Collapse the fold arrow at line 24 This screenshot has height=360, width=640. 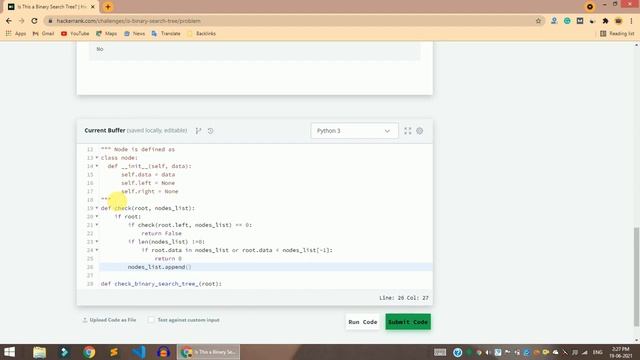pos(97,250)
